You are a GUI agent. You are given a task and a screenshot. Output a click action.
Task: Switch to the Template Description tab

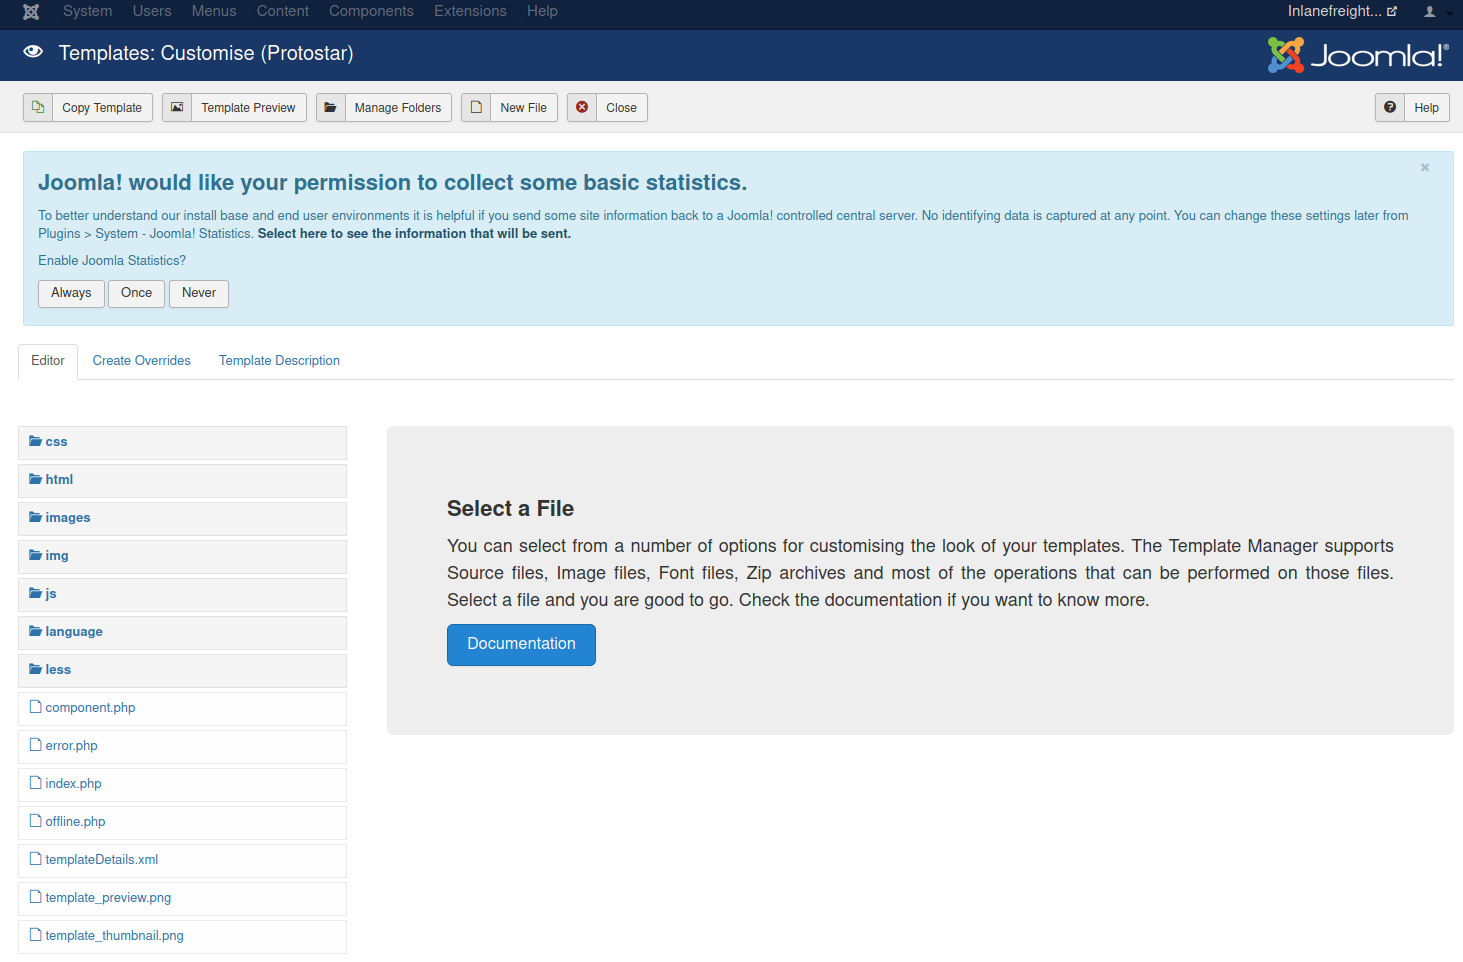[279, 361]
